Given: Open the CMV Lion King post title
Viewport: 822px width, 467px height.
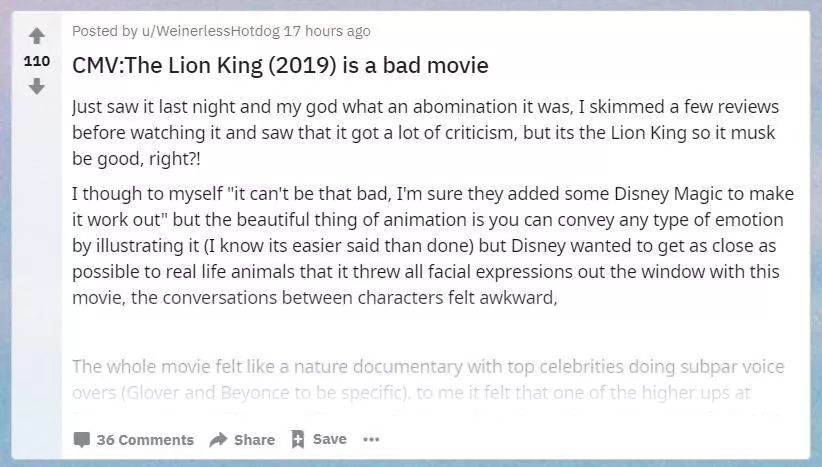Looking at the screenshot, I should point(280,66).
